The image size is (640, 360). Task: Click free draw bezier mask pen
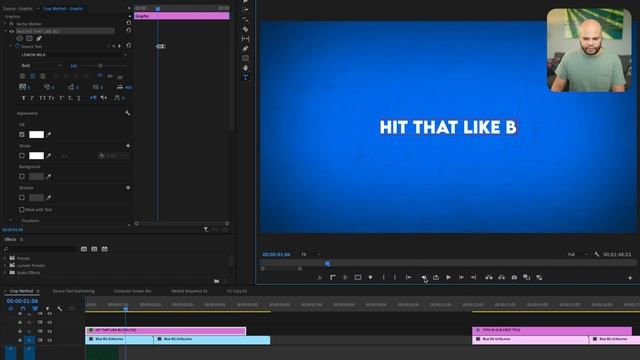[39, 38]
